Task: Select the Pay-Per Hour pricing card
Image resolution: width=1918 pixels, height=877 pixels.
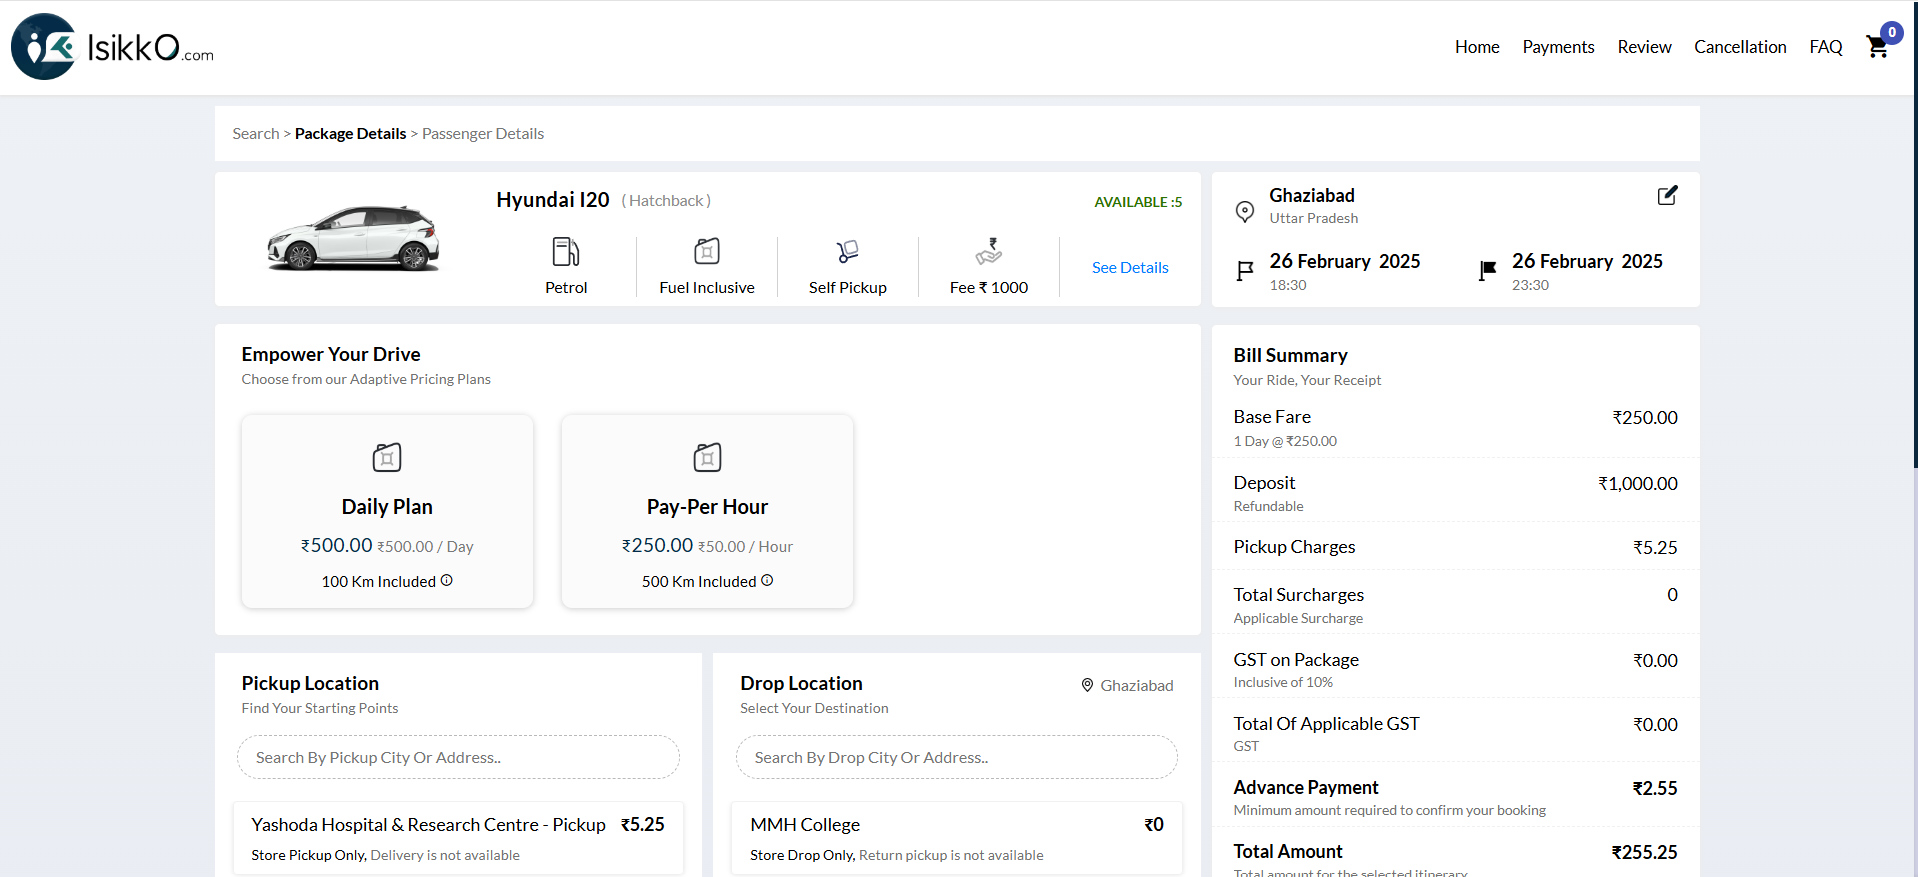Action: click(707, 511)
